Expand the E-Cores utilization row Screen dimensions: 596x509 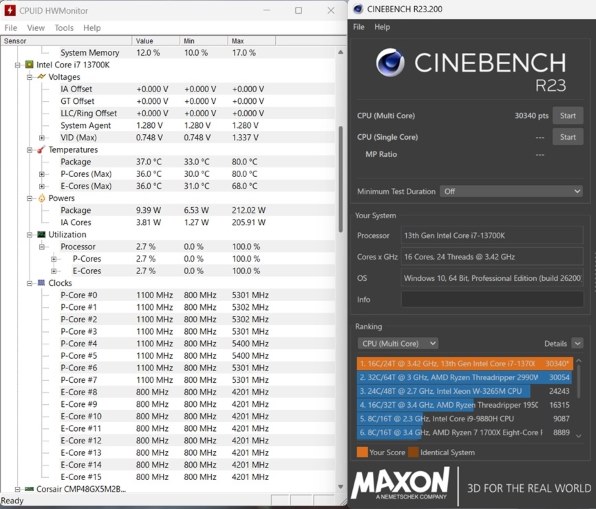(x=54, y=271)
